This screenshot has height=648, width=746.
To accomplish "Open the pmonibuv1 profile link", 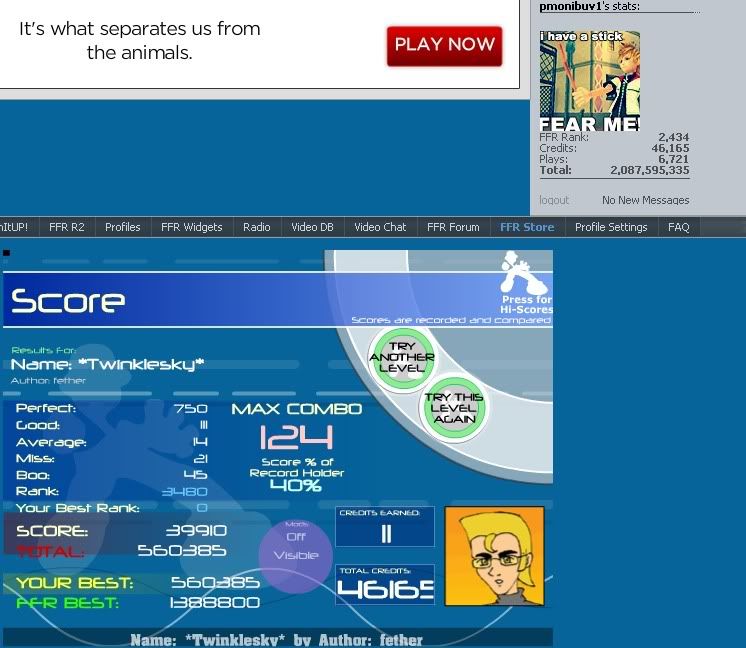I will (x=570, y=6).
